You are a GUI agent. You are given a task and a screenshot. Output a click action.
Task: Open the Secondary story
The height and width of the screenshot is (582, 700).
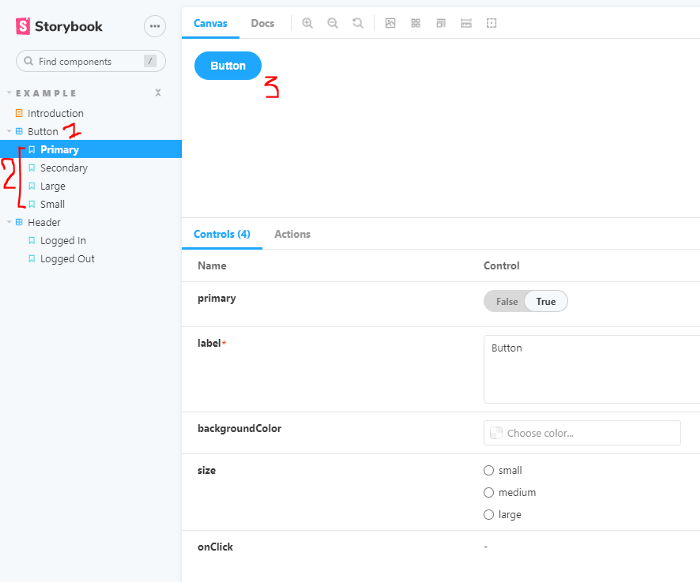click(x=63, y=168)
